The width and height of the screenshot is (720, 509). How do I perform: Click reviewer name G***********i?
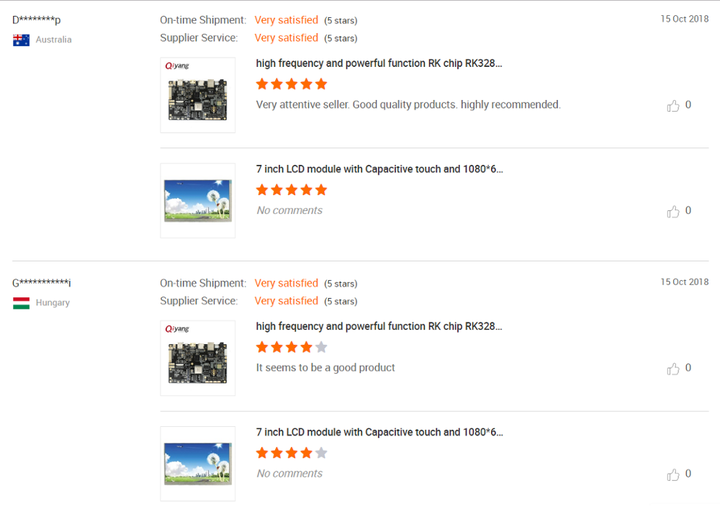point(41,283)
